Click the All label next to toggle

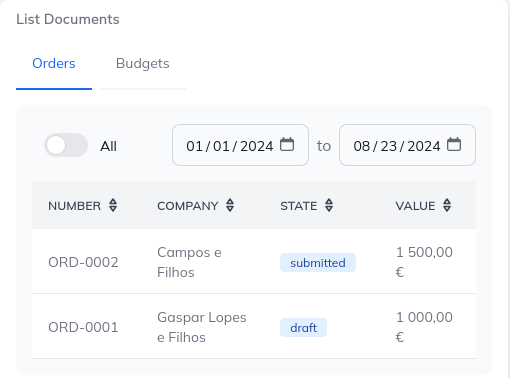[108, 146]
